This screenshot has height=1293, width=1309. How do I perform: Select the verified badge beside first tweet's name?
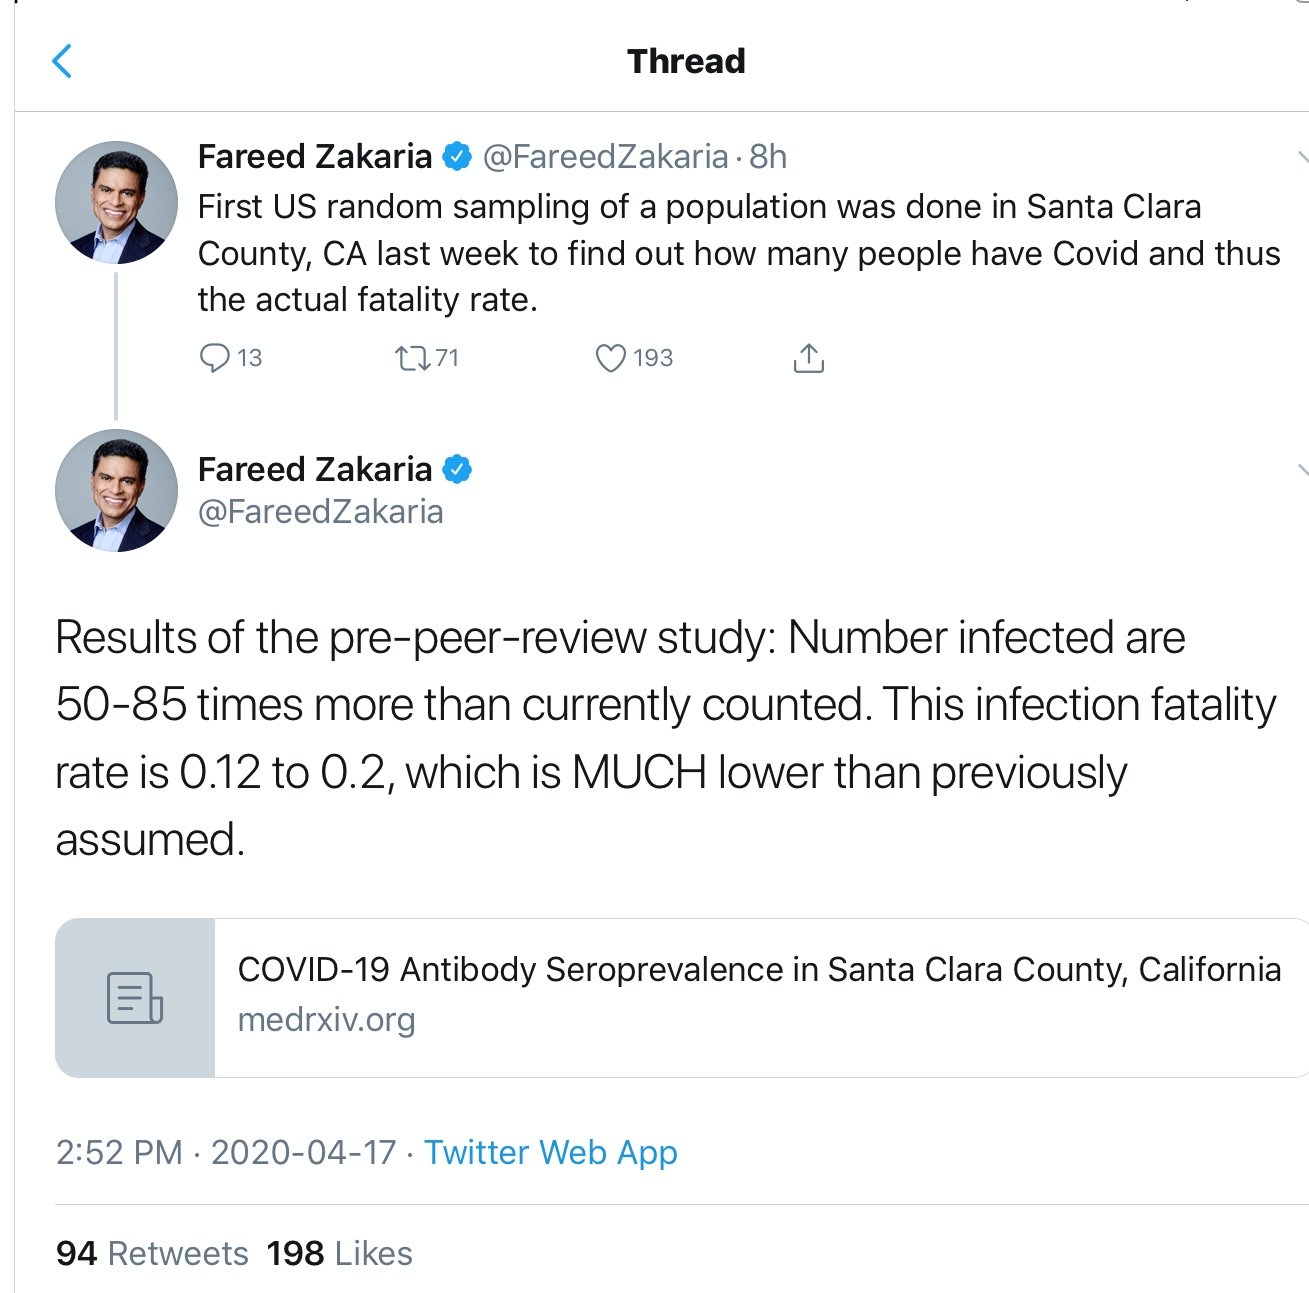457,157
